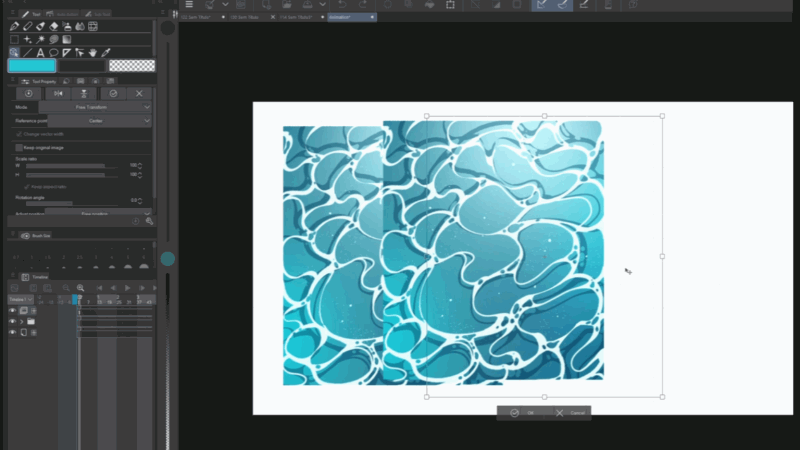Click the cyan main color swatch
800x450 pixels.
(30, 65)
